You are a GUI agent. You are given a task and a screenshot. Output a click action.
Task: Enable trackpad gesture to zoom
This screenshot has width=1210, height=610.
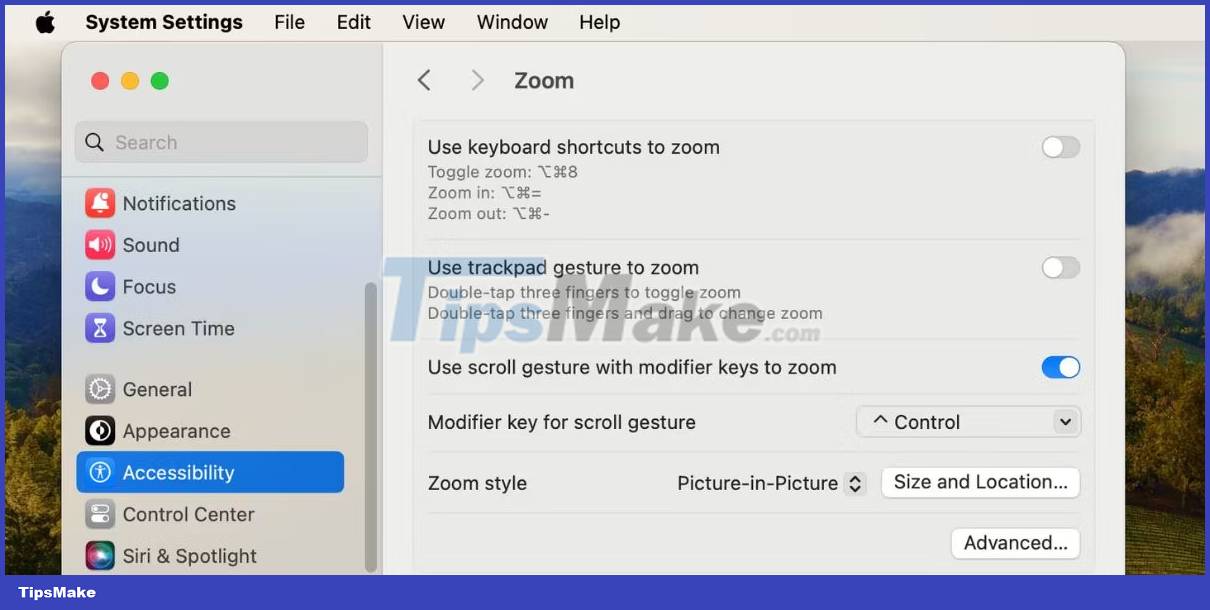1060,267
